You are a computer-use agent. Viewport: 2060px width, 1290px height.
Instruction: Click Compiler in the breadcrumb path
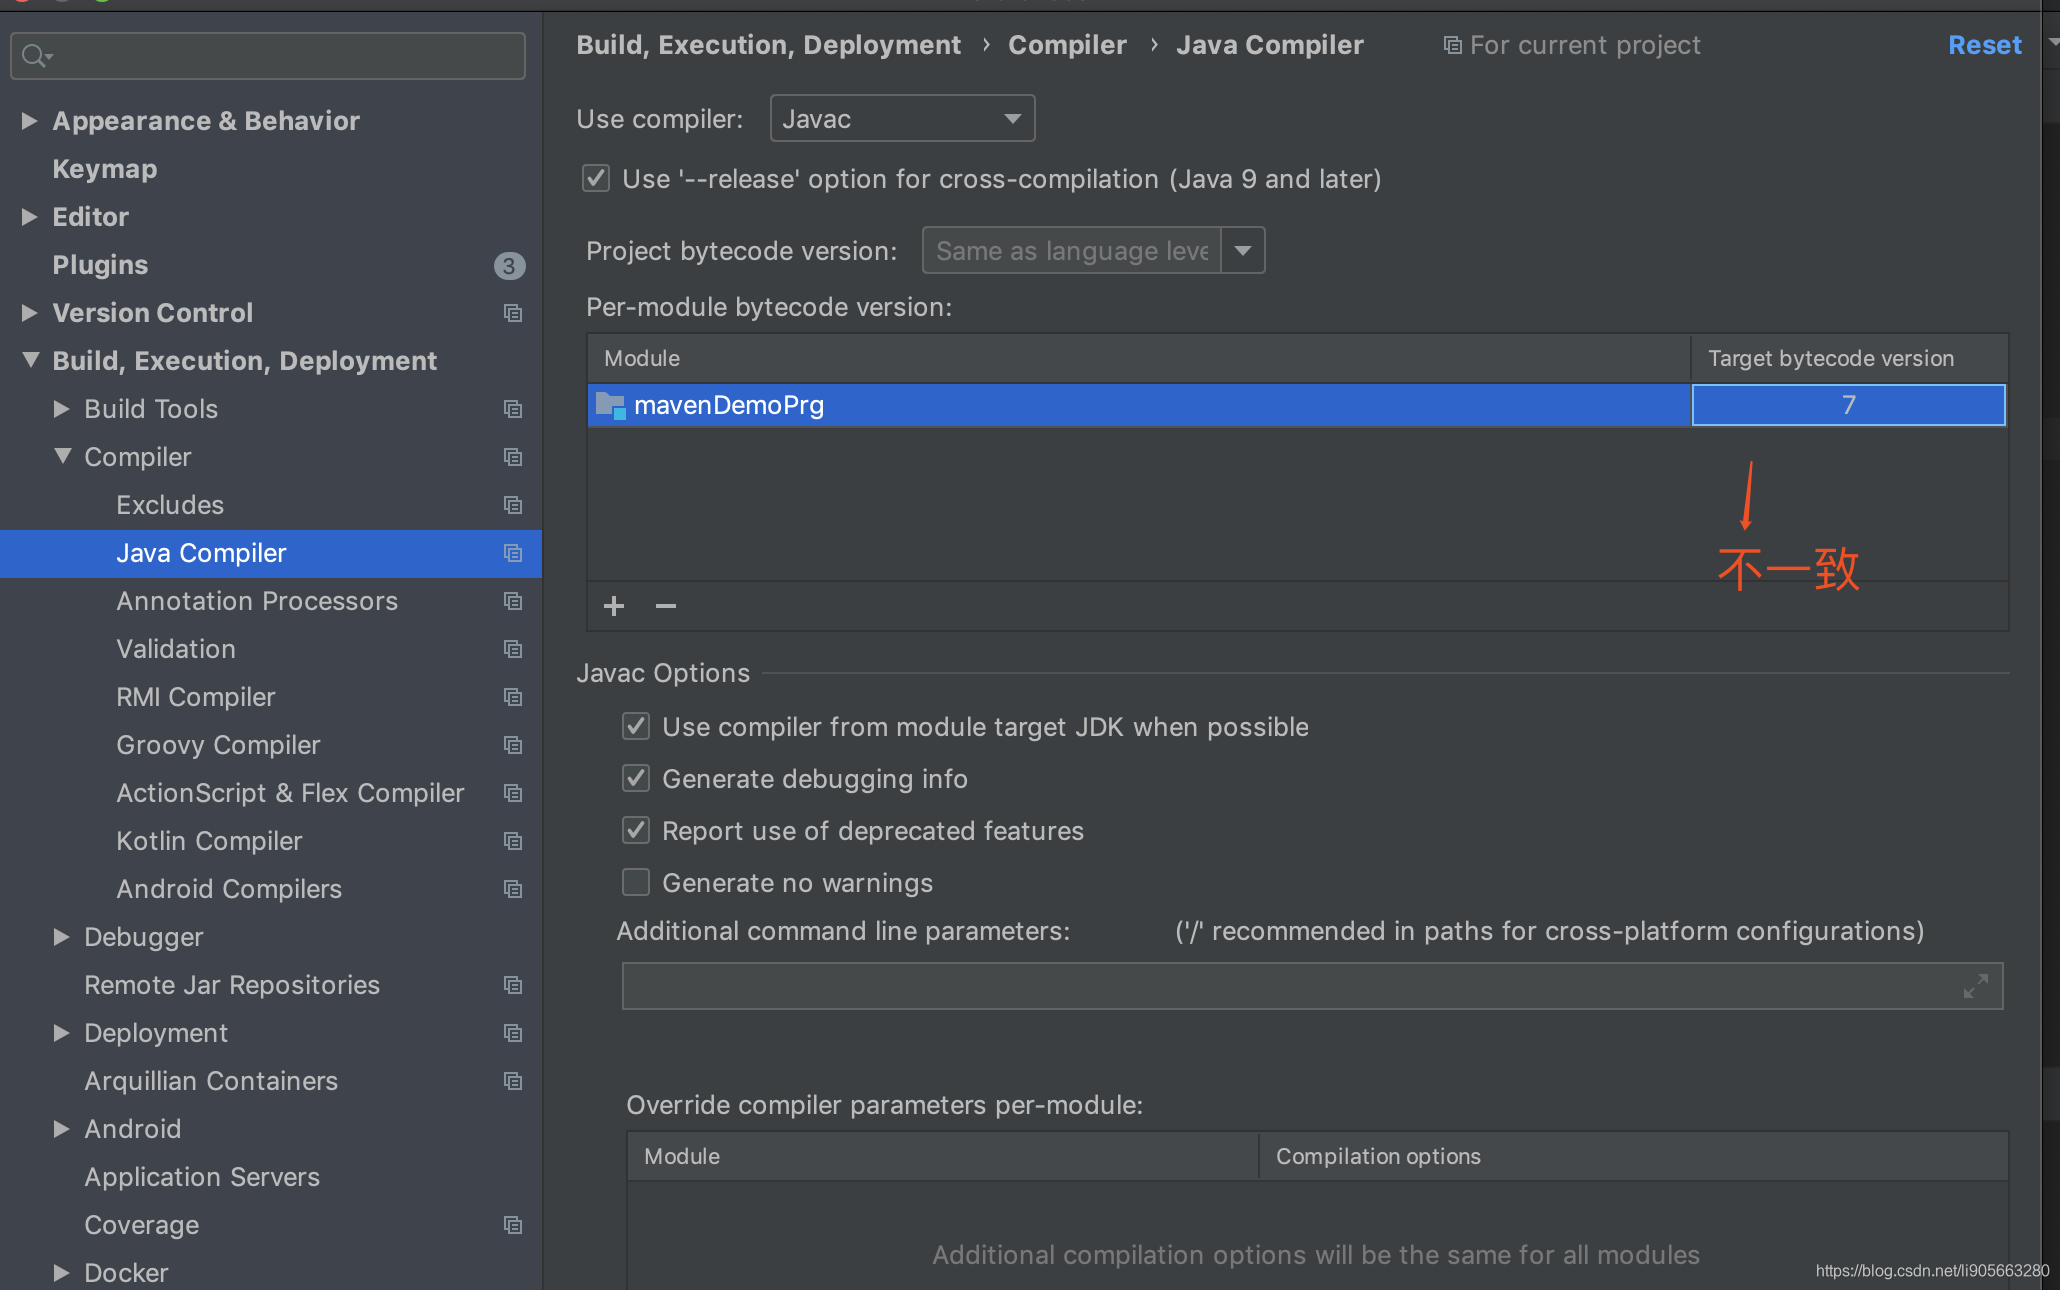click(1067, 45)
